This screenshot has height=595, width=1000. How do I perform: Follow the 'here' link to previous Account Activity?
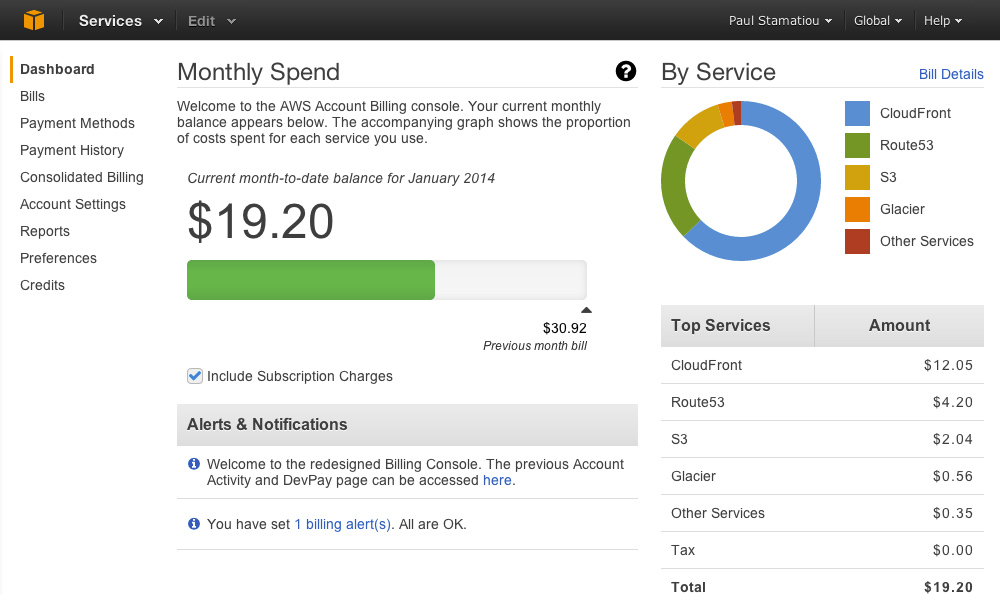tap(497, 480)
